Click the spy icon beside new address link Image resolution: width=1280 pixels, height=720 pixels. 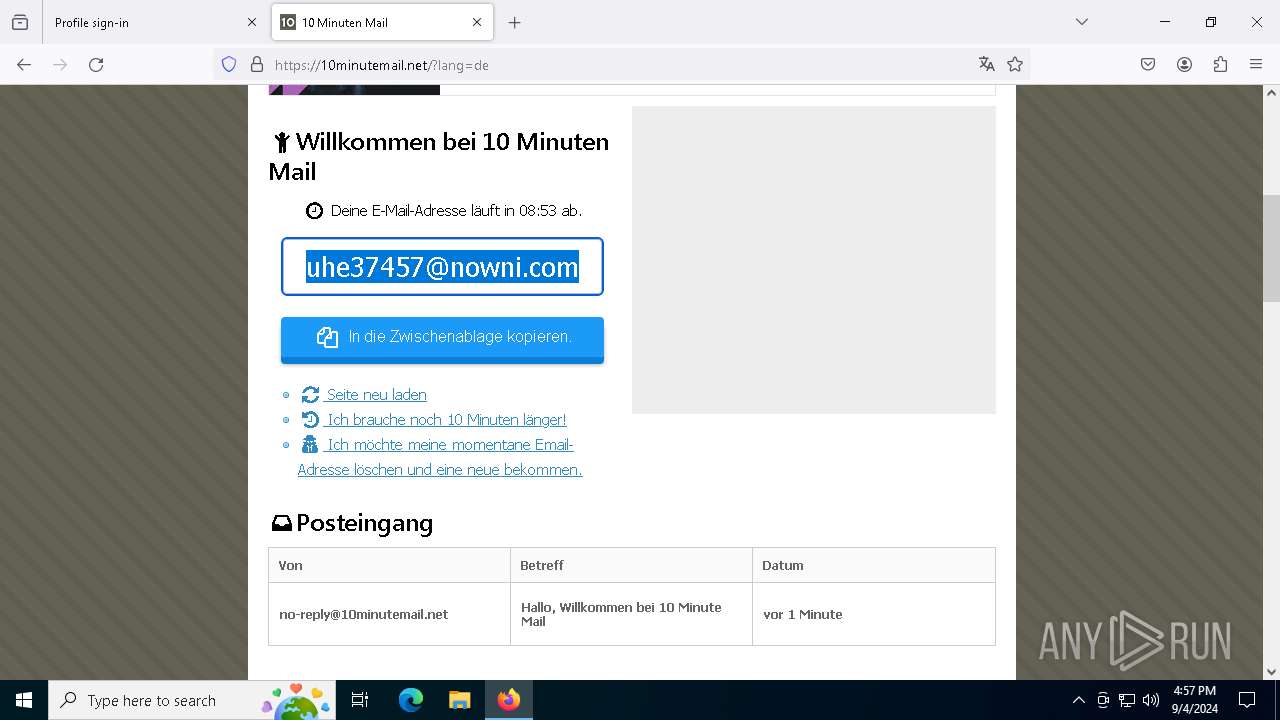tap(311, 444)
